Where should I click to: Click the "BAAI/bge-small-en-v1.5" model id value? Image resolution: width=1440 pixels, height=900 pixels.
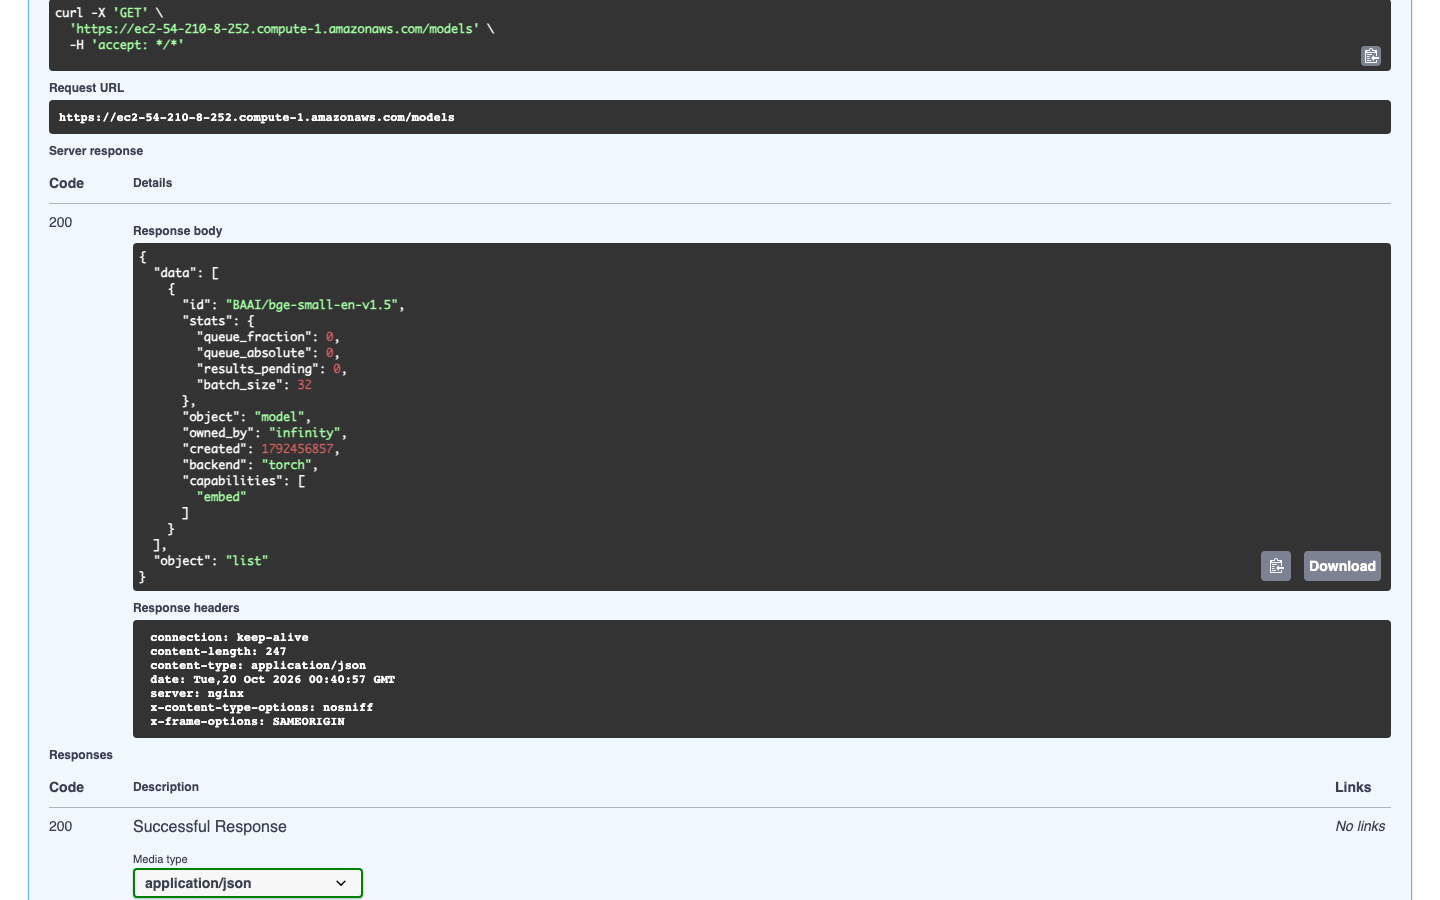pyautogui.click(x=312, y=305)
